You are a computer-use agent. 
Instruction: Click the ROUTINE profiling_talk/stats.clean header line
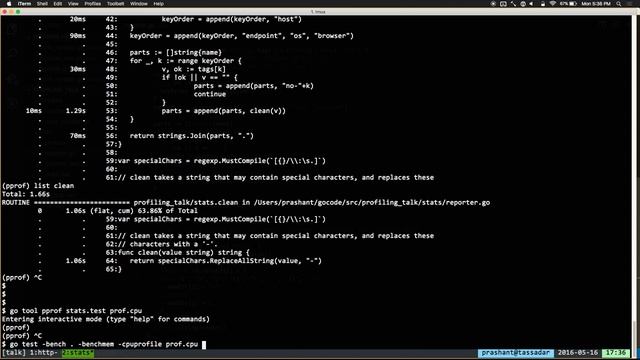[246, 202]
